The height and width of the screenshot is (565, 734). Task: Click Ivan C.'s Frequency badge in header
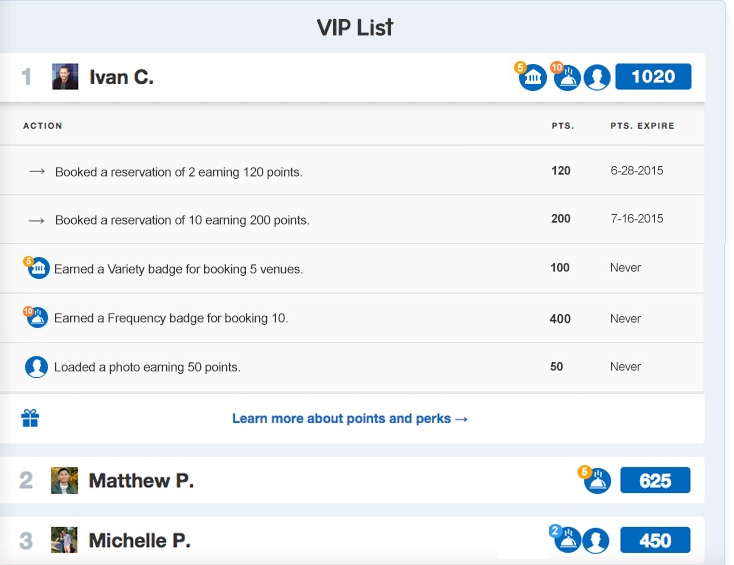pos(566,78)
